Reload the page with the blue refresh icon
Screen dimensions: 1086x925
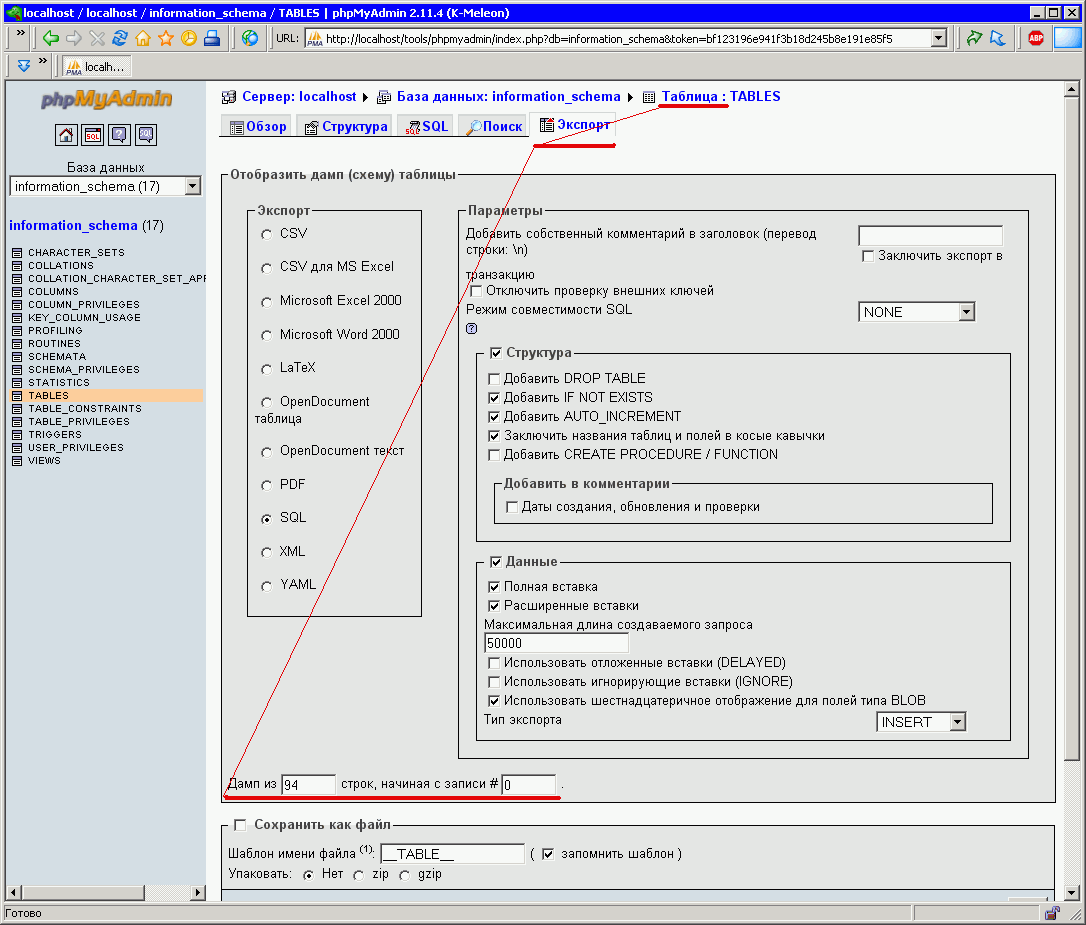(x=120, y=38)
